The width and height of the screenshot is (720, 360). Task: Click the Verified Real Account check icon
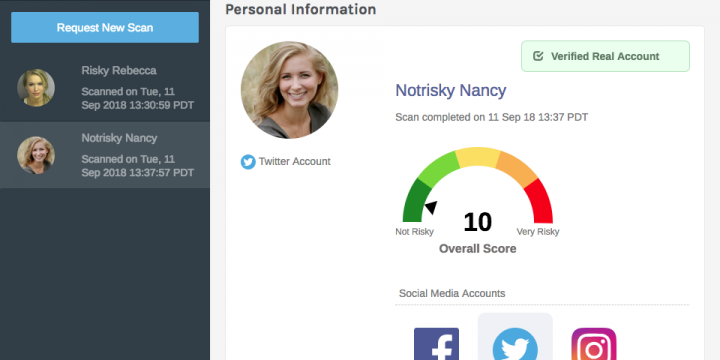point(538,56)
